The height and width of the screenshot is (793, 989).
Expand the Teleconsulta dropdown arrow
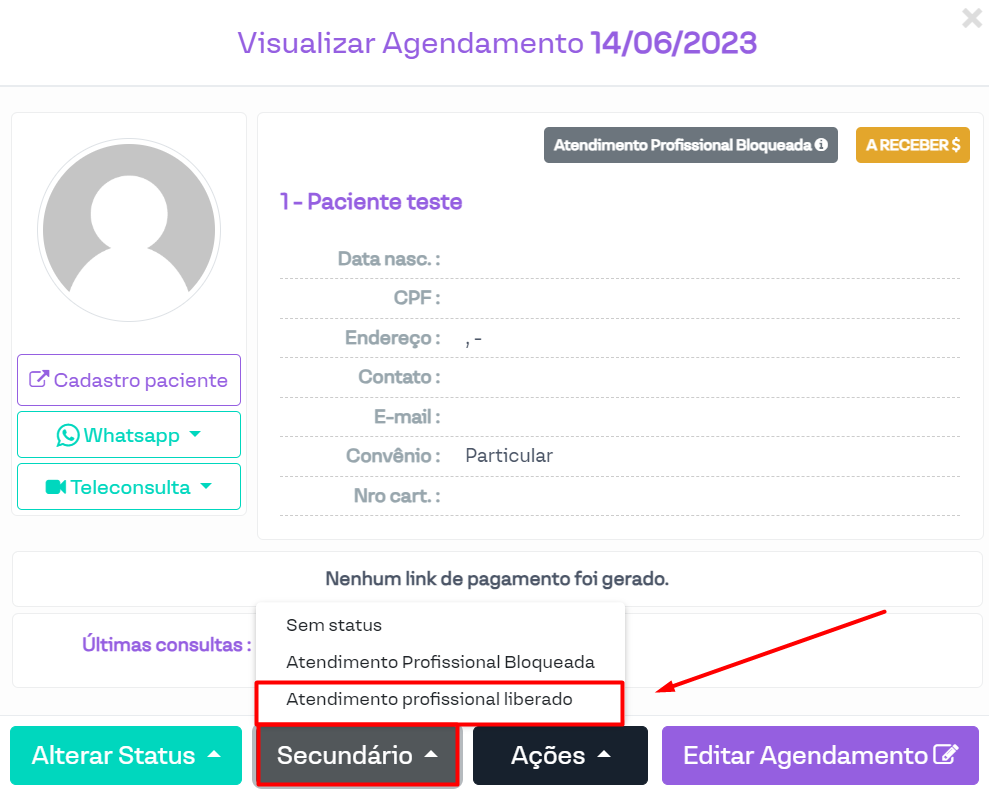[206, 486]
